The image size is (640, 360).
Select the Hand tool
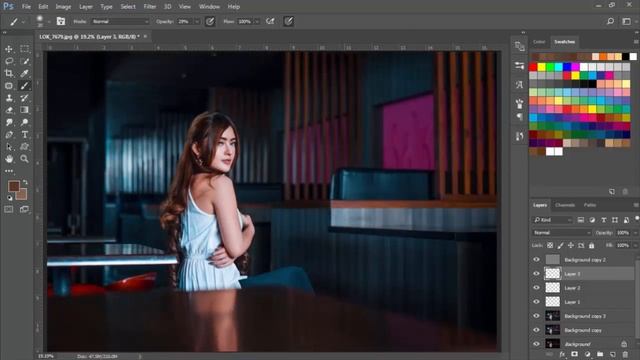(9, 159)
